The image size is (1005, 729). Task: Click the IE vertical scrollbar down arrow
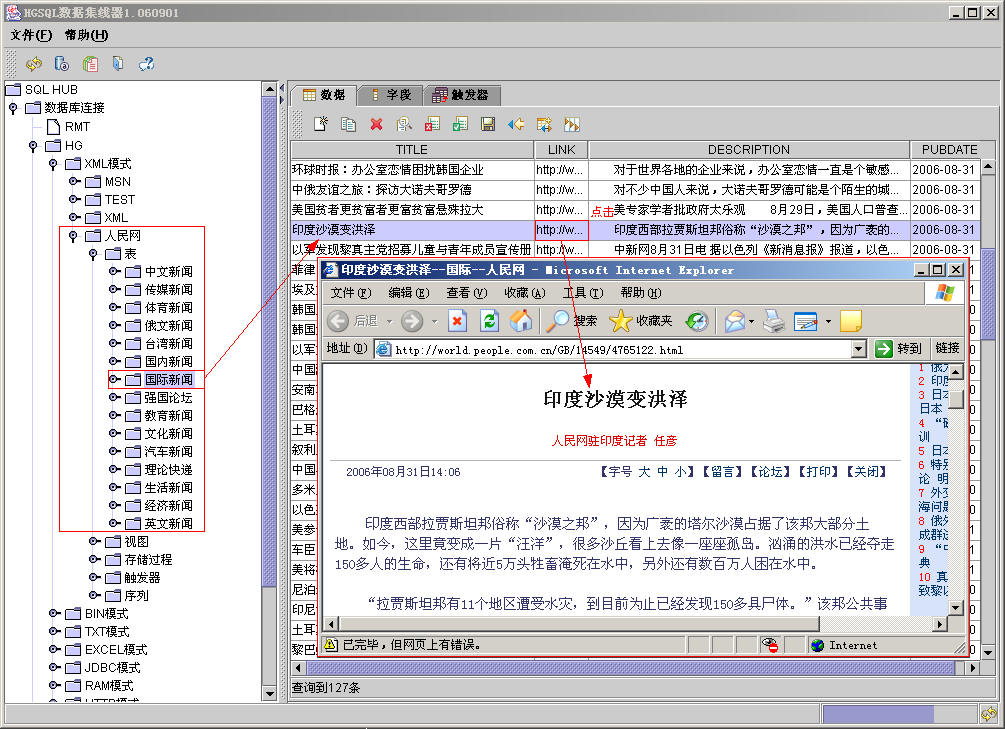956,607
